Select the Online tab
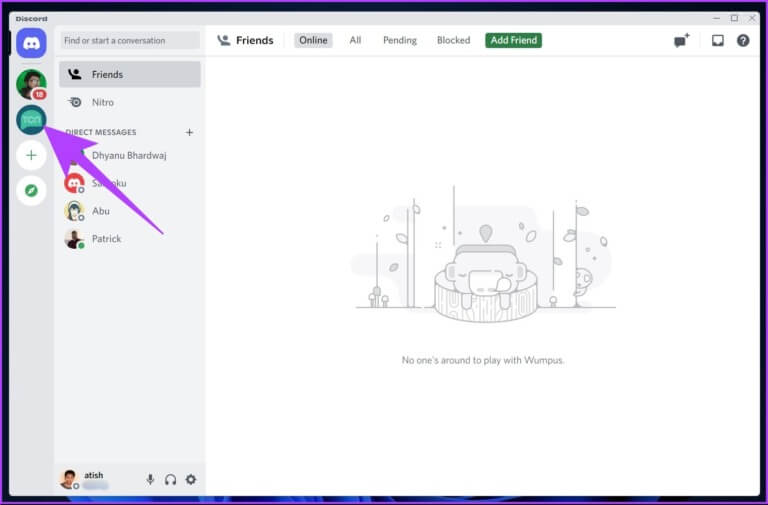Image resolution: width=768 pixels, height=505 pixels. coord(313,40)
